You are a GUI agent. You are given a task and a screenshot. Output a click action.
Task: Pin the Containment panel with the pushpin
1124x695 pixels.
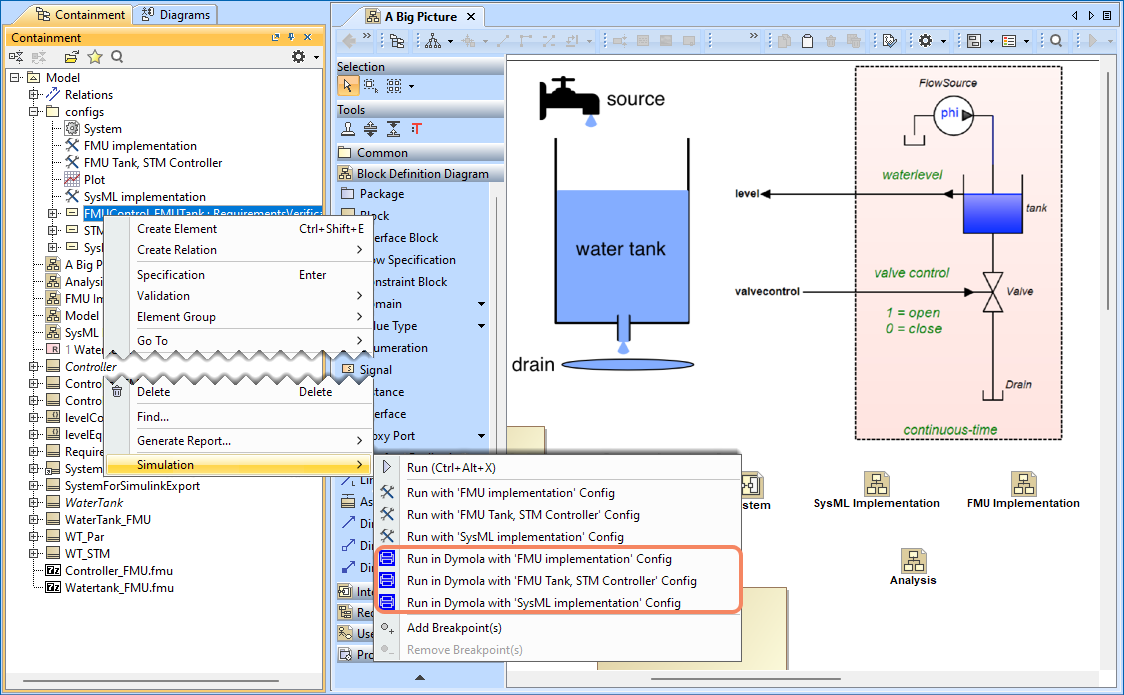pyautogui.click(x=292, y=38)
